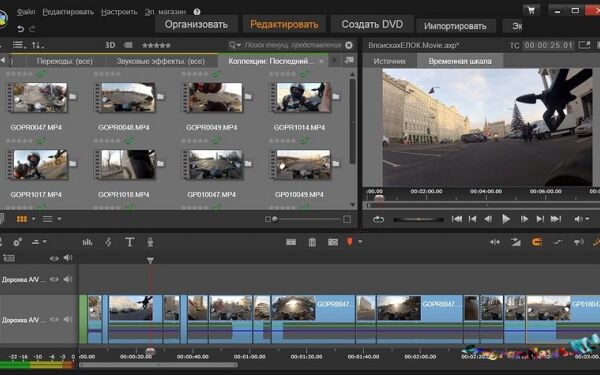The width and height of the screenshot is (600, 375).
Task: Take a snapshot with the camera icon
Action: [x=333, y=242]
